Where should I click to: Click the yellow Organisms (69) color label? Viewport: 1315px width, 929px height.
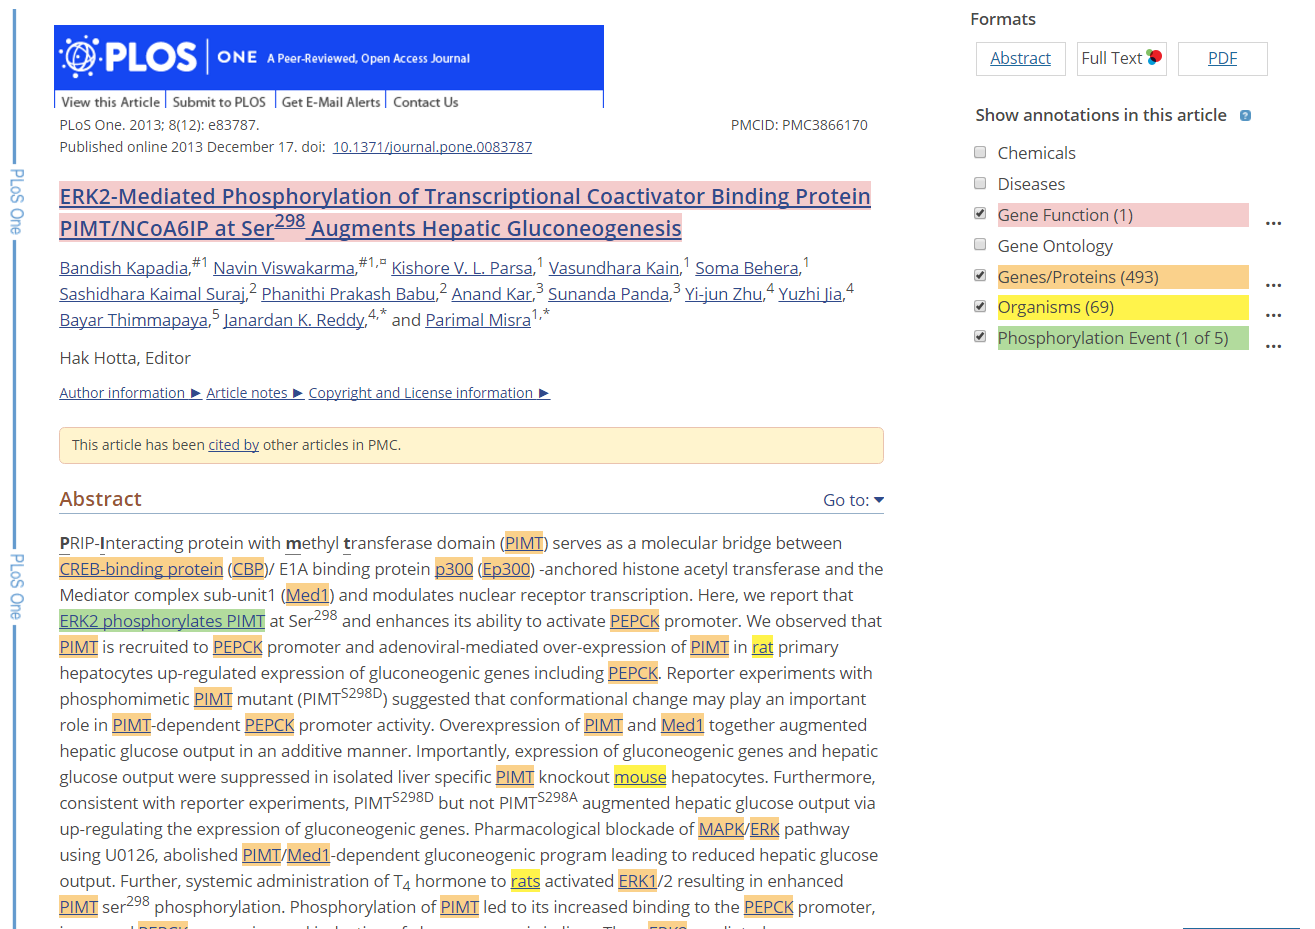[x=1122, y=308]
